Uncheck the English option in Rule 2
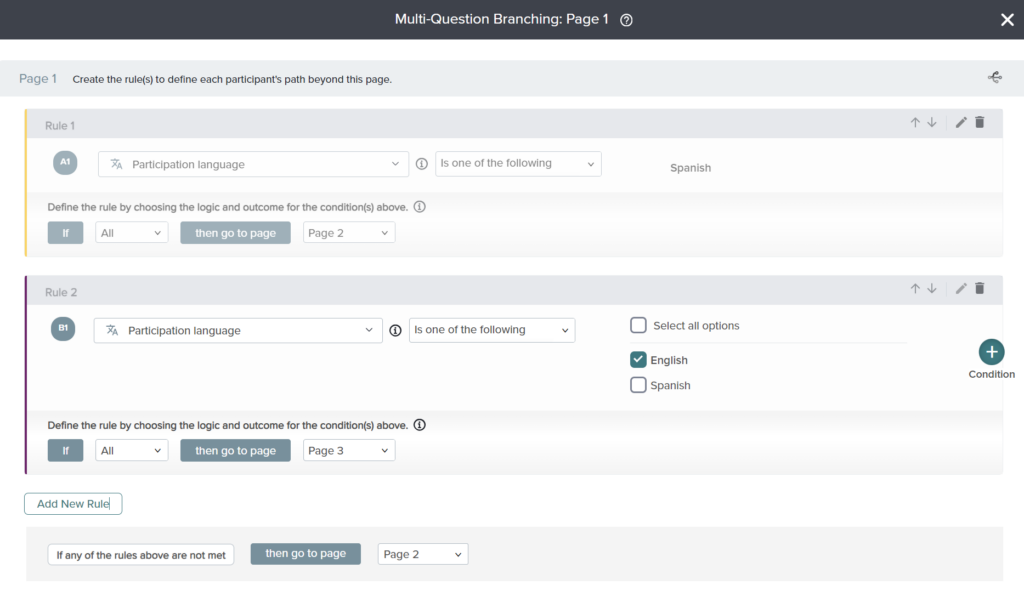This screenshot has width=1024, height=597. click(637, 359)
